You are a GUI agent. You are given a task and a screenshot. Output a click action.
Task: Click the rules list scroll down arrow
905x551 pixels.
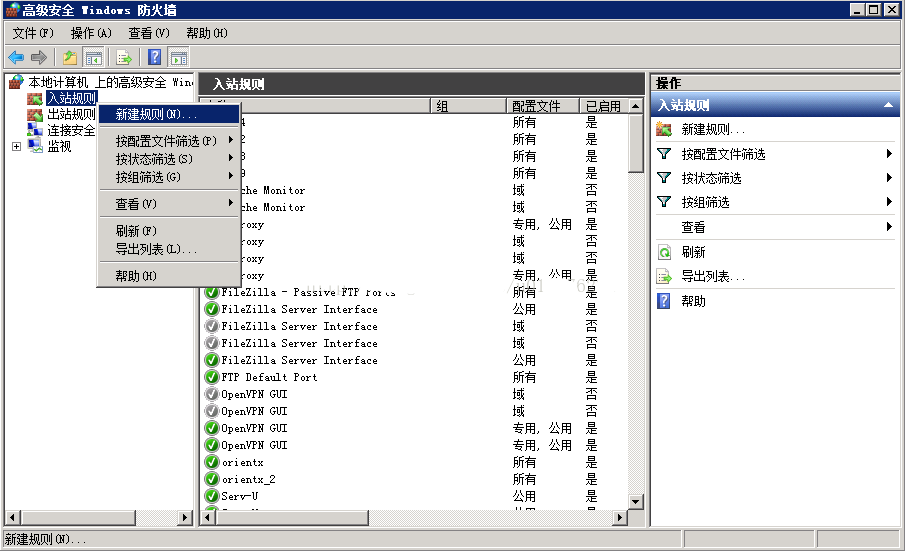tap(635, 501)
